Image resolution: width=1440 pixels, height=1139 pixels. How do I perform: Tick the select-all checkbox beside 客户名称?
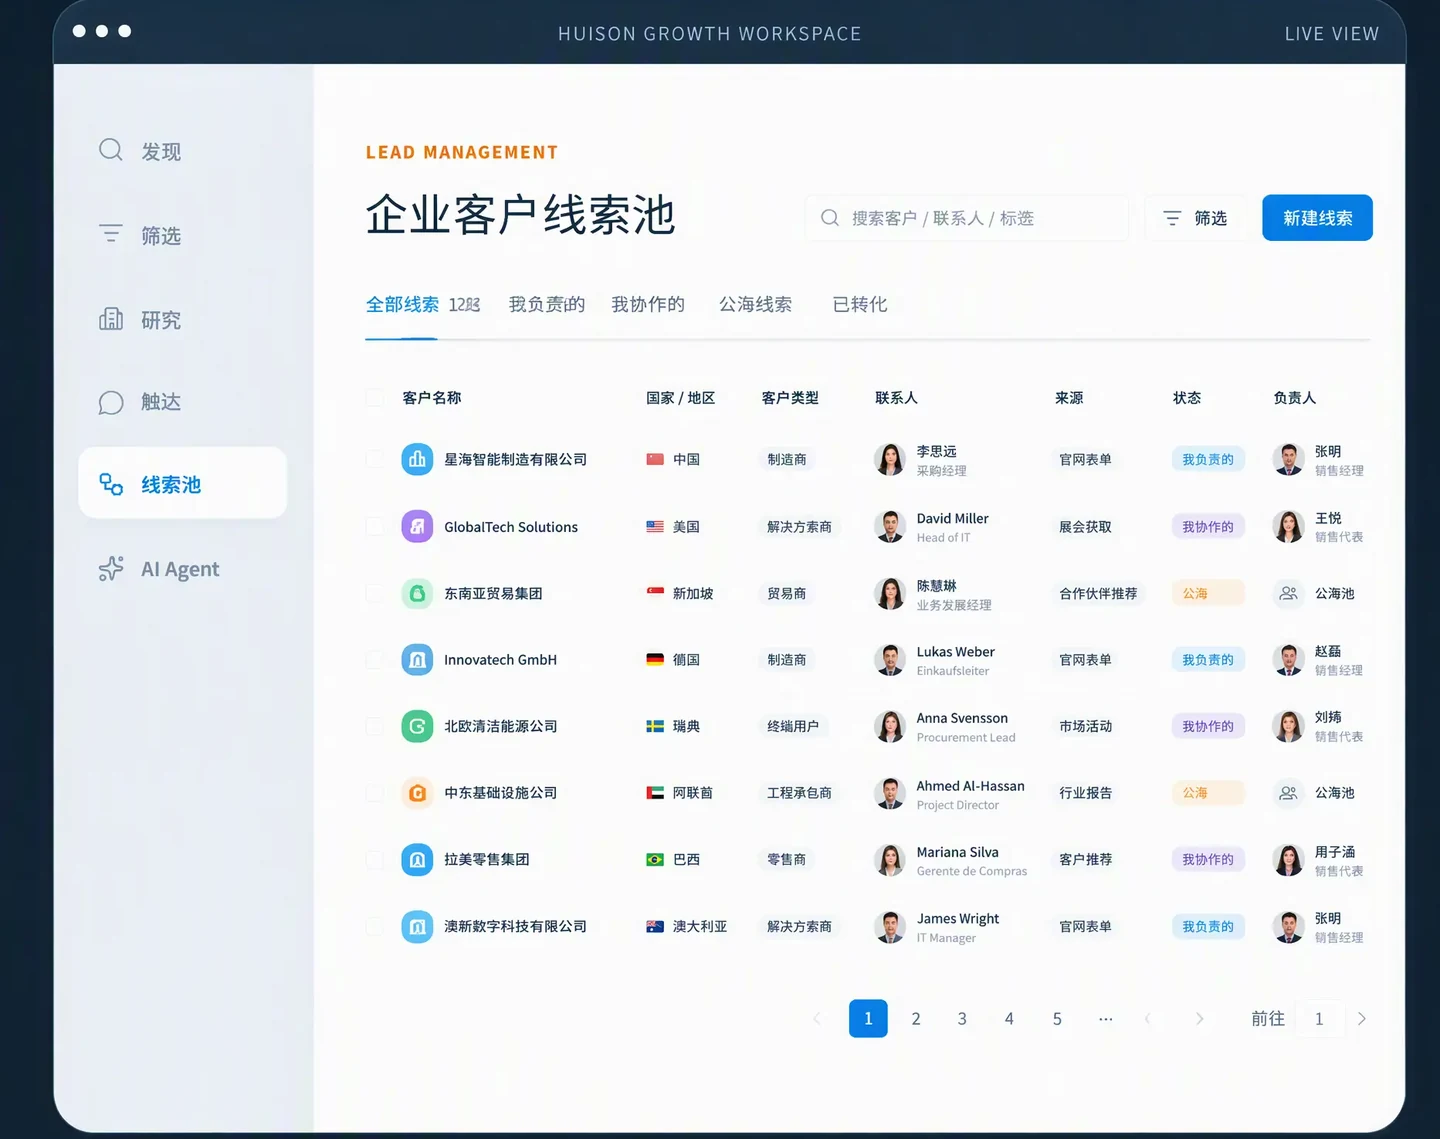tap(374, 398)
